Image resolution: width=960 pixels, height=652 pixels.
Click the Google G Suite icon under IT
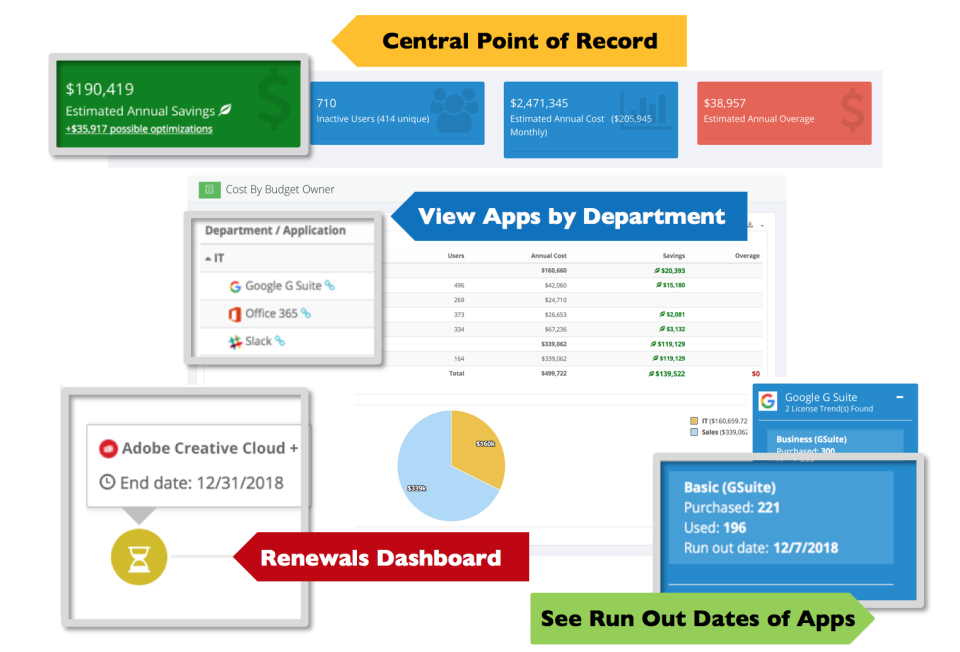tap(235, 286)
